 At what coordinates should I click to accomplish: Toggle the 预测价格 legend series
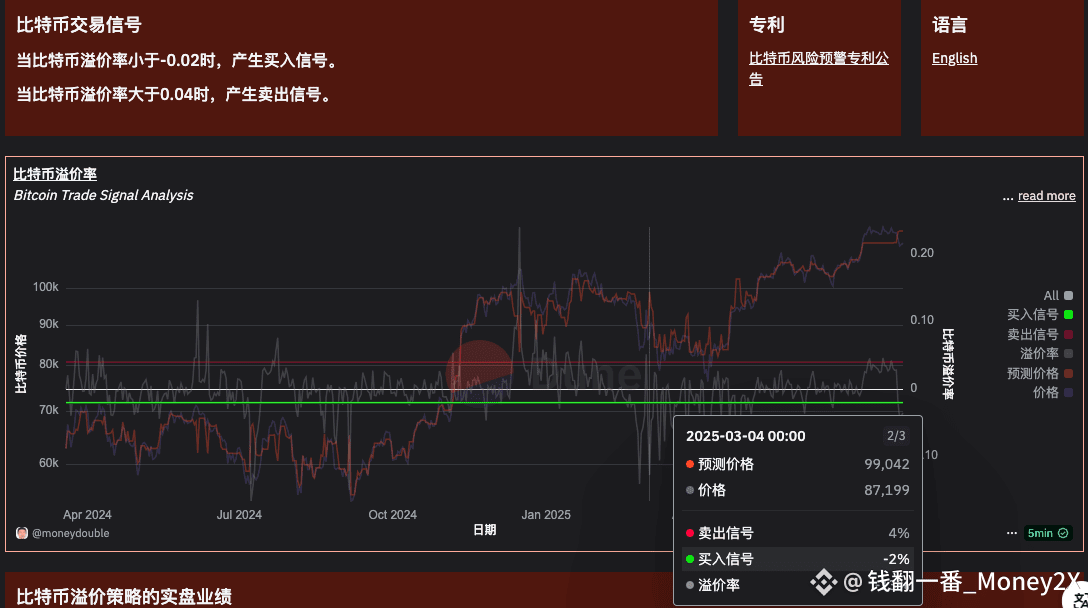click(x=1040, y=373)
